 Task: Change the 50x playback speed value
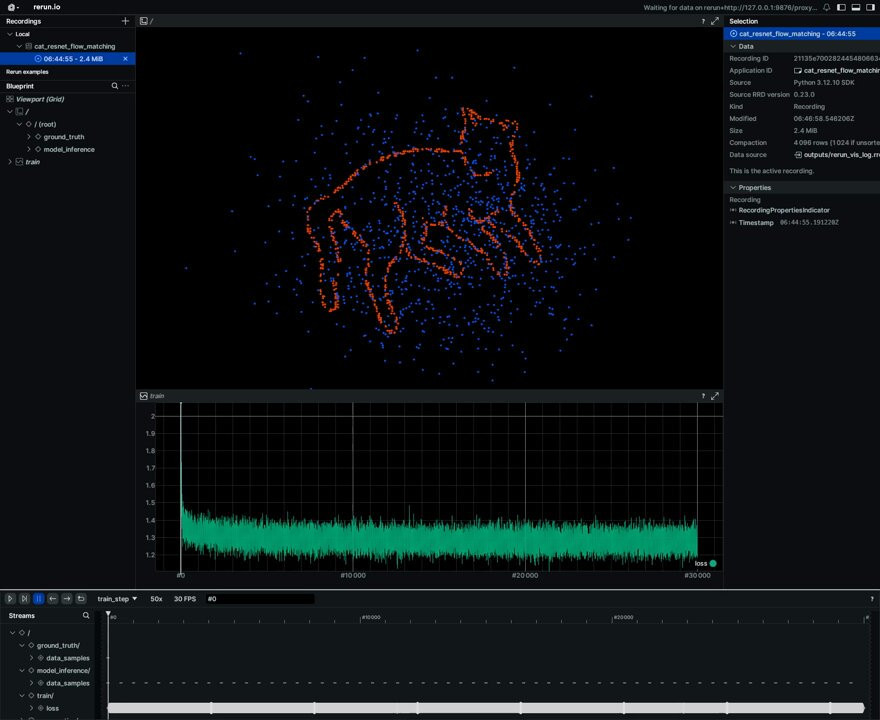(x=156, y=599)
